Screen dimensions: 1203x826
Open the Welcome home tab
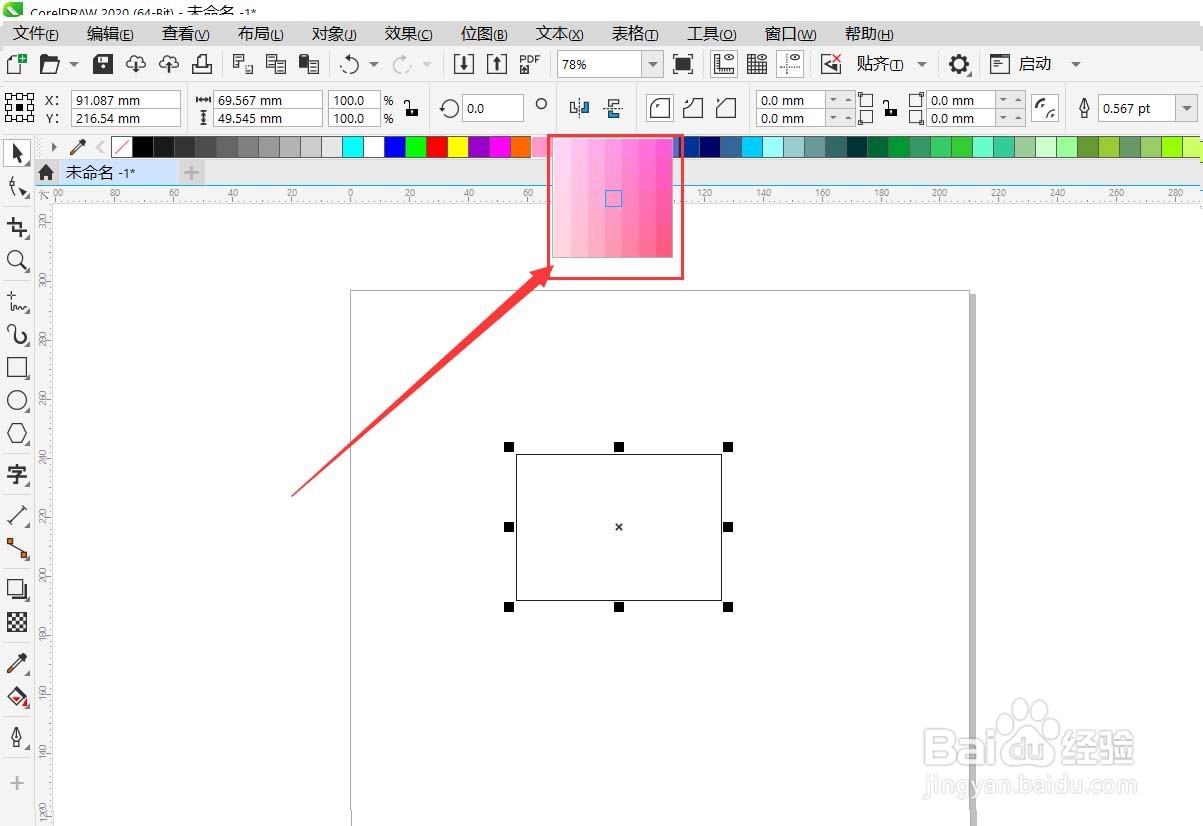point(46,173)
